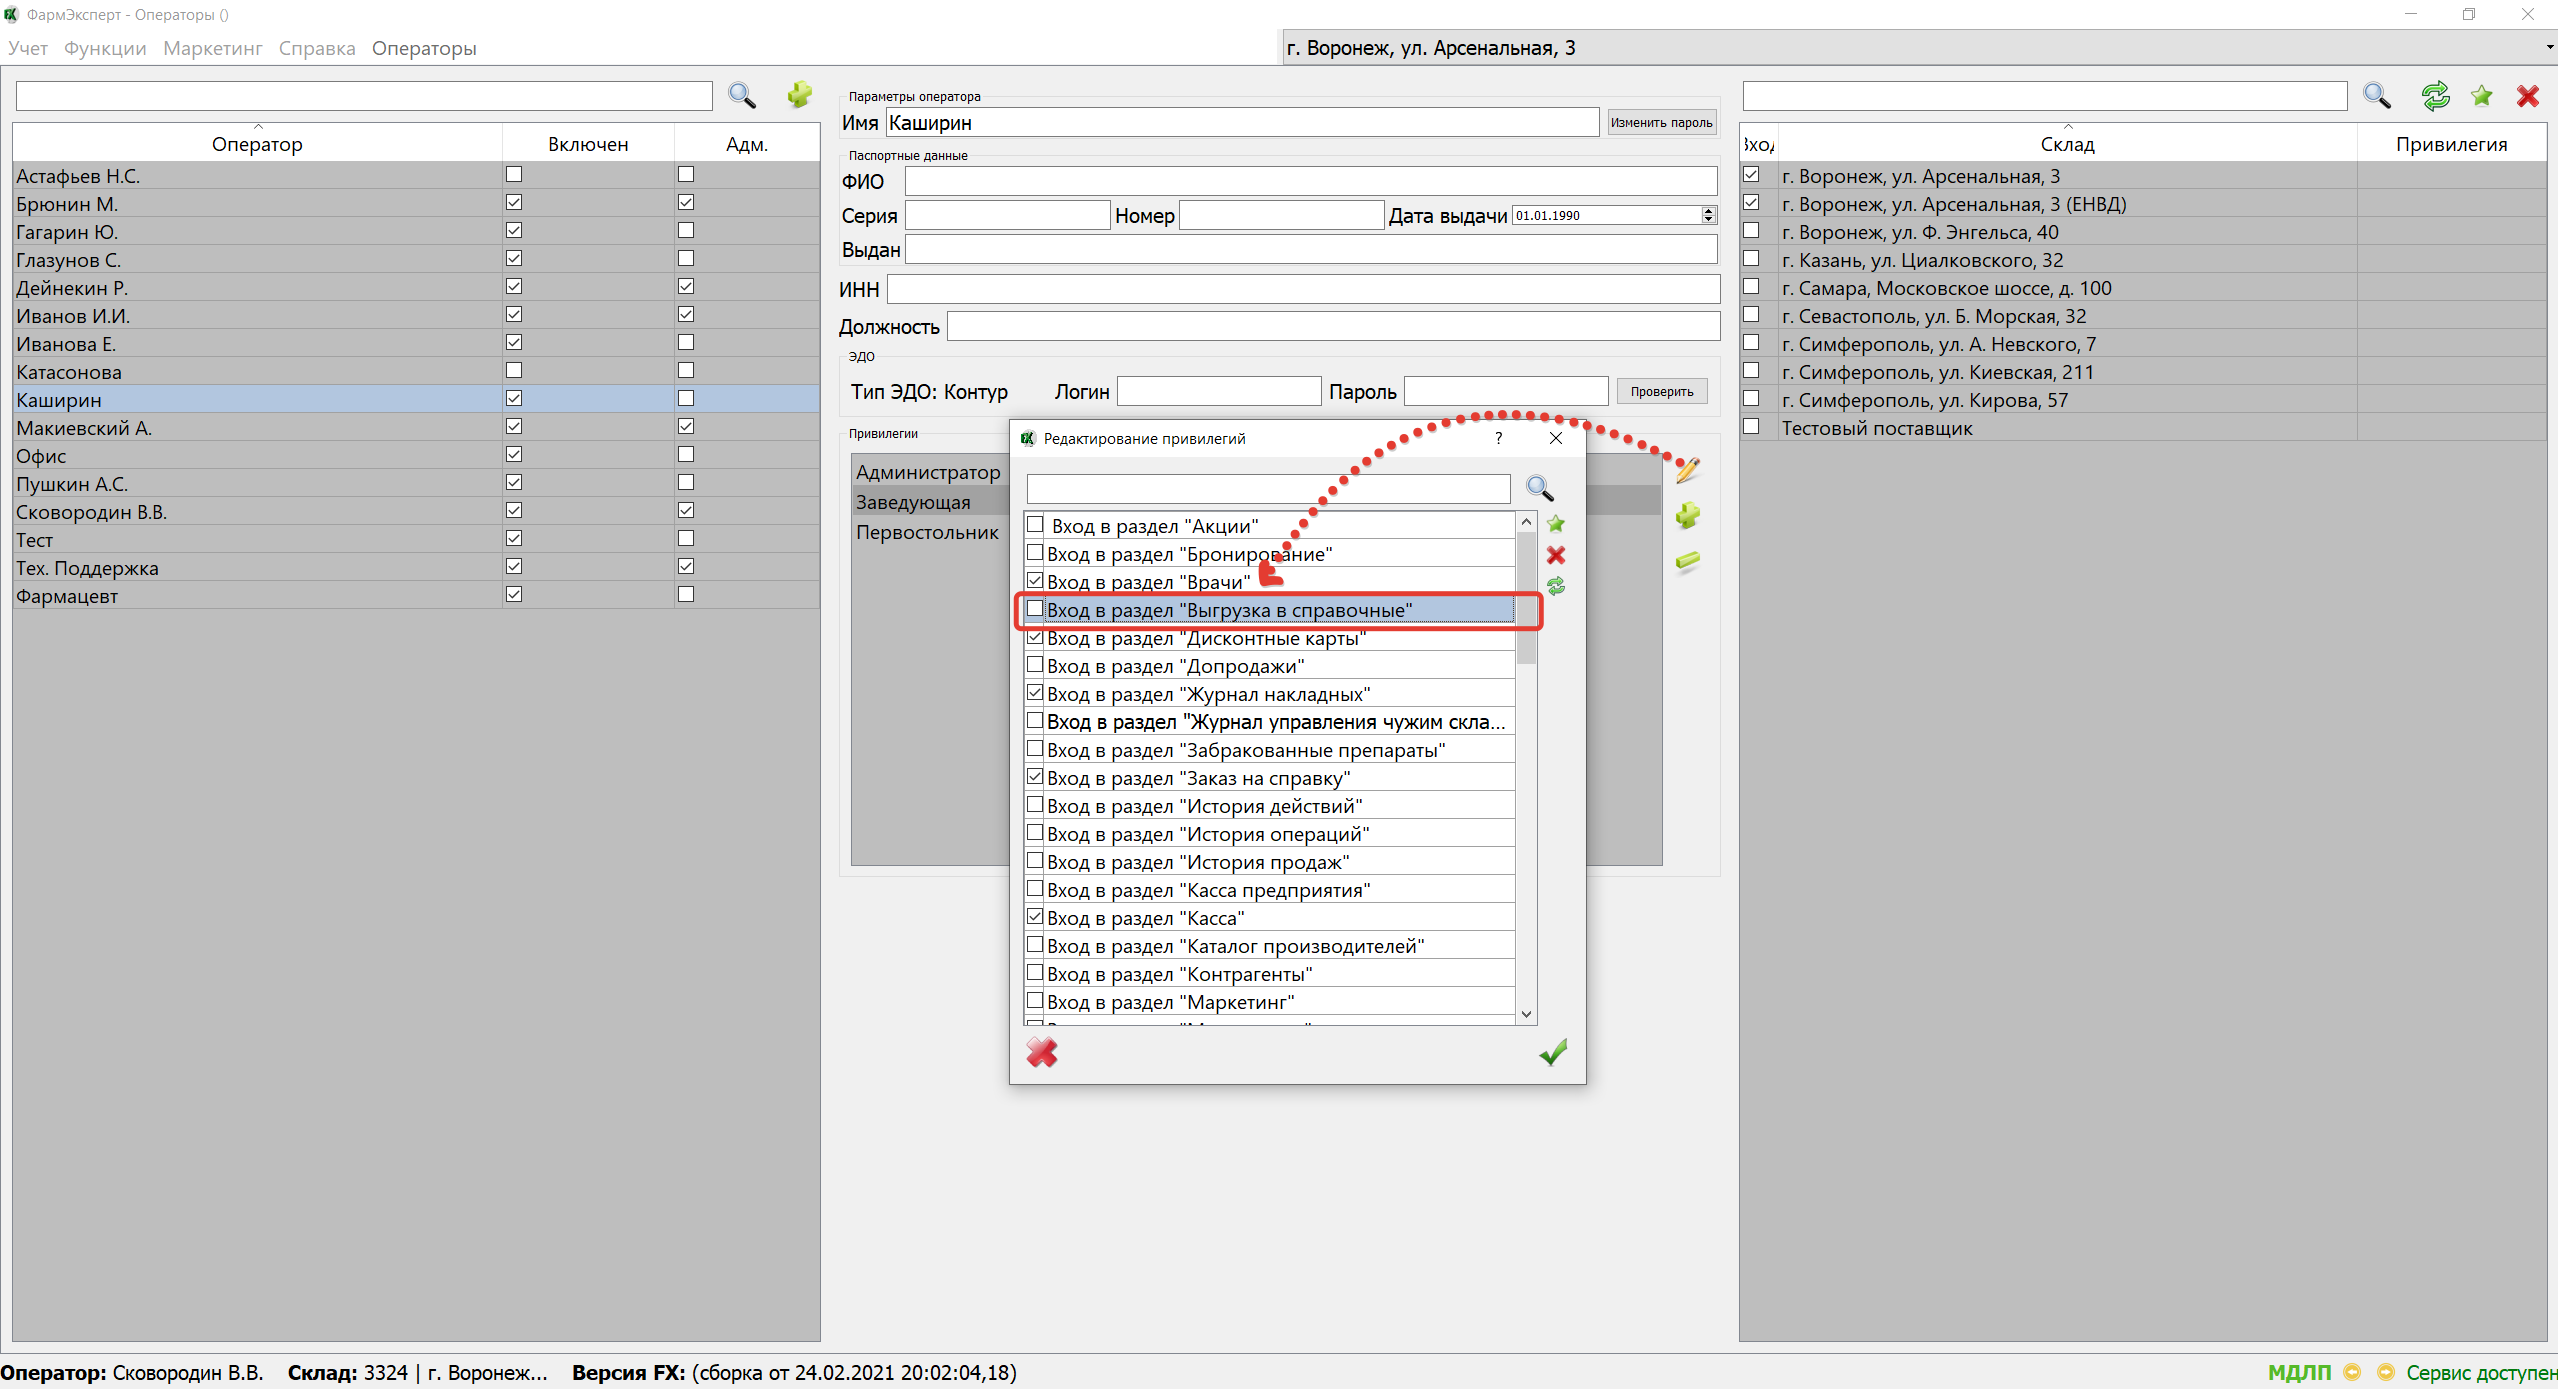Open the Маркетинг menu
The height and width of the screenshot is (1389, 2558).
click(x=212, y=48)
